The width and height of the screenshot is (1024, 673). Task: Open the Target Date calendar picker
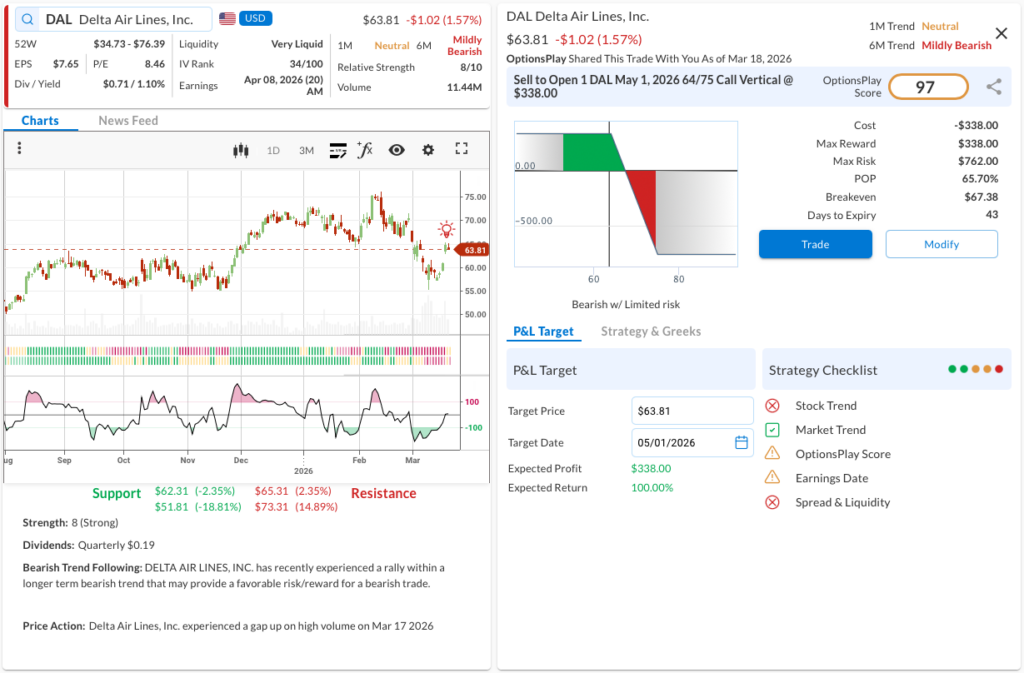(741, 442)
